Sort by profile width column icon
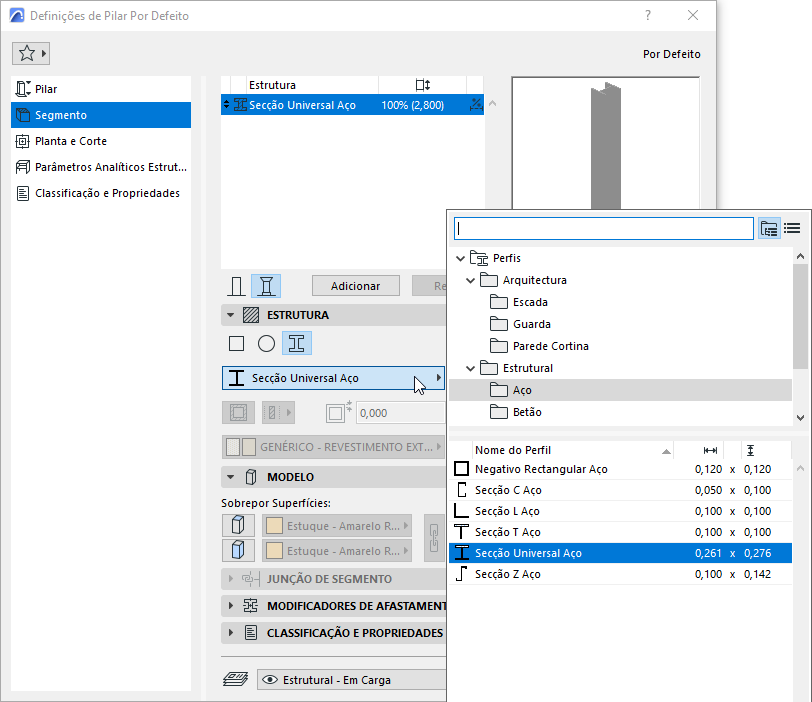 (x=710, y=450)
